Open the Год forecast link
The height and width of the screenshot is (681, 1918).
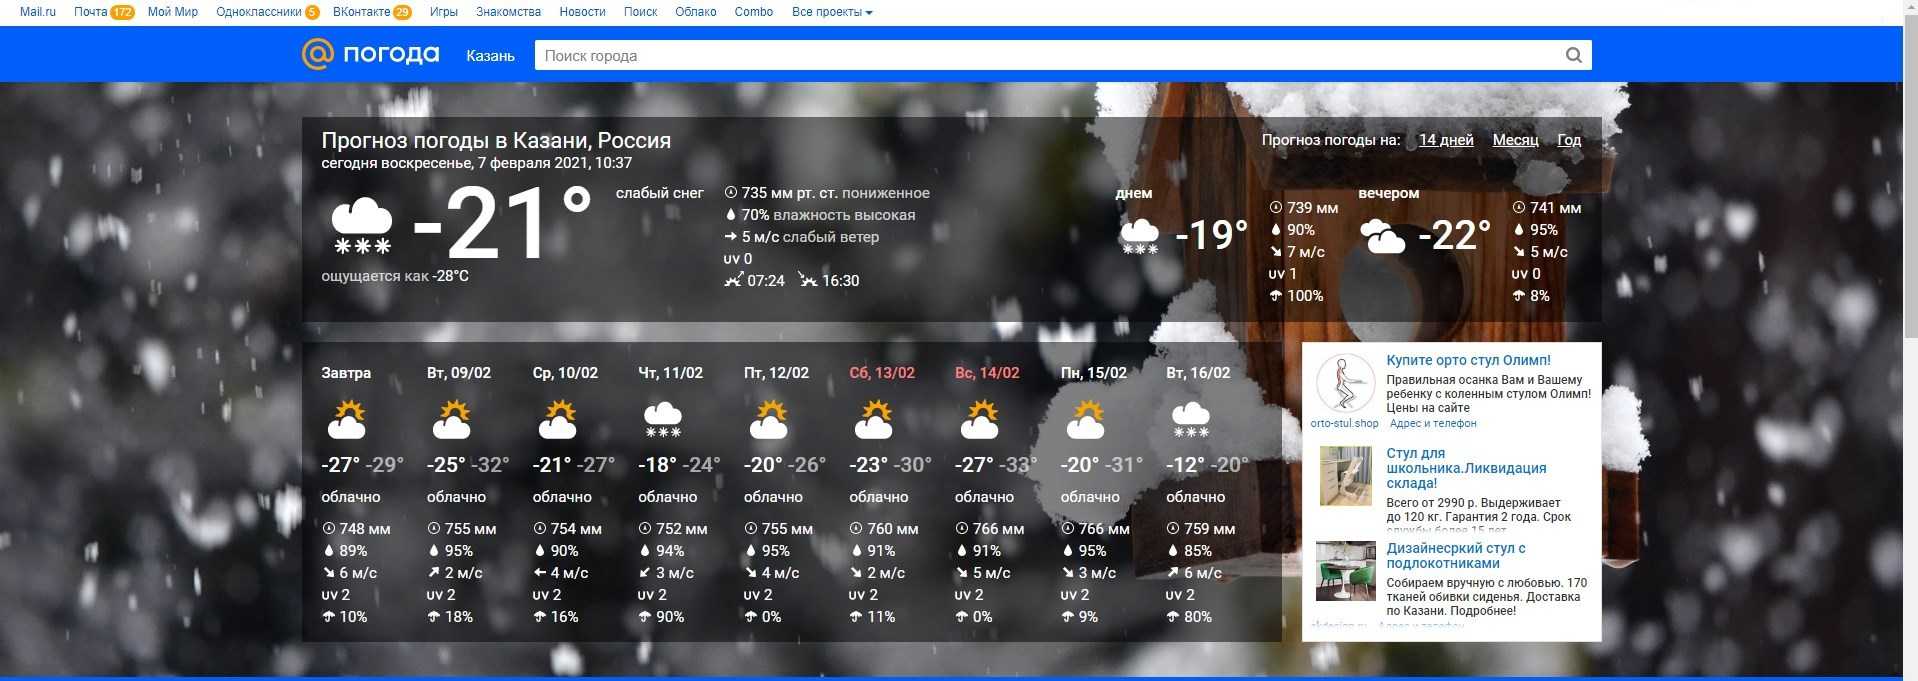(1569, 140)
